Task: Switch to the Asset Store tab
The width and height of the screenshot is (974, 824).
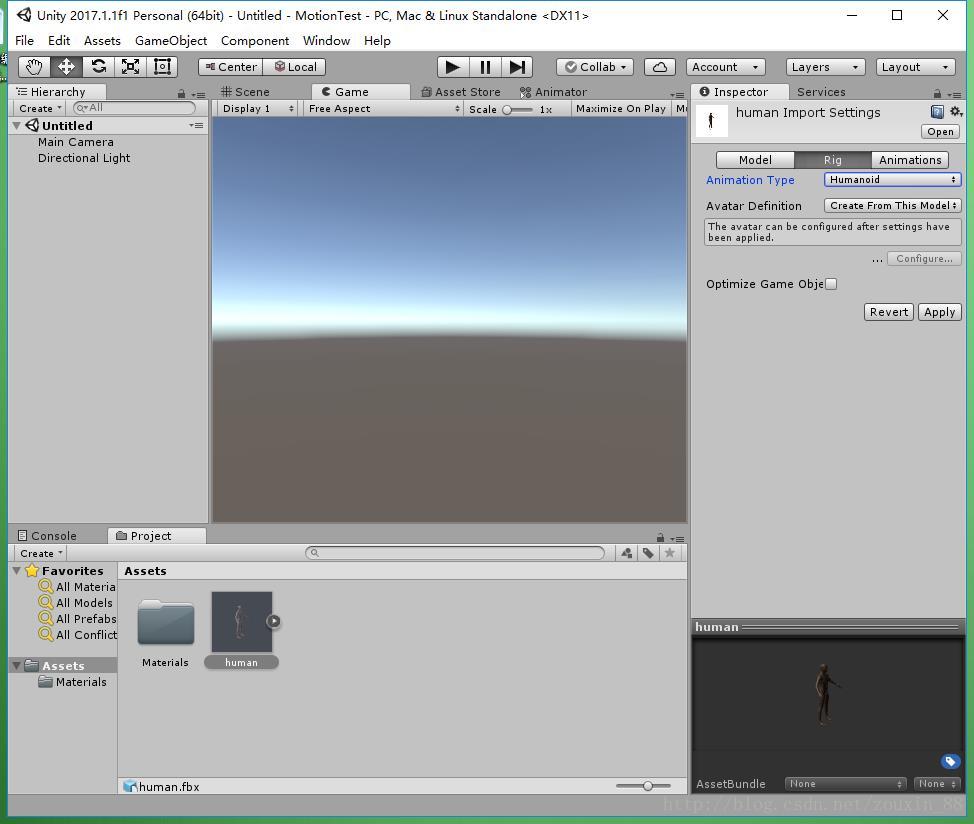Action: point(461,92)
